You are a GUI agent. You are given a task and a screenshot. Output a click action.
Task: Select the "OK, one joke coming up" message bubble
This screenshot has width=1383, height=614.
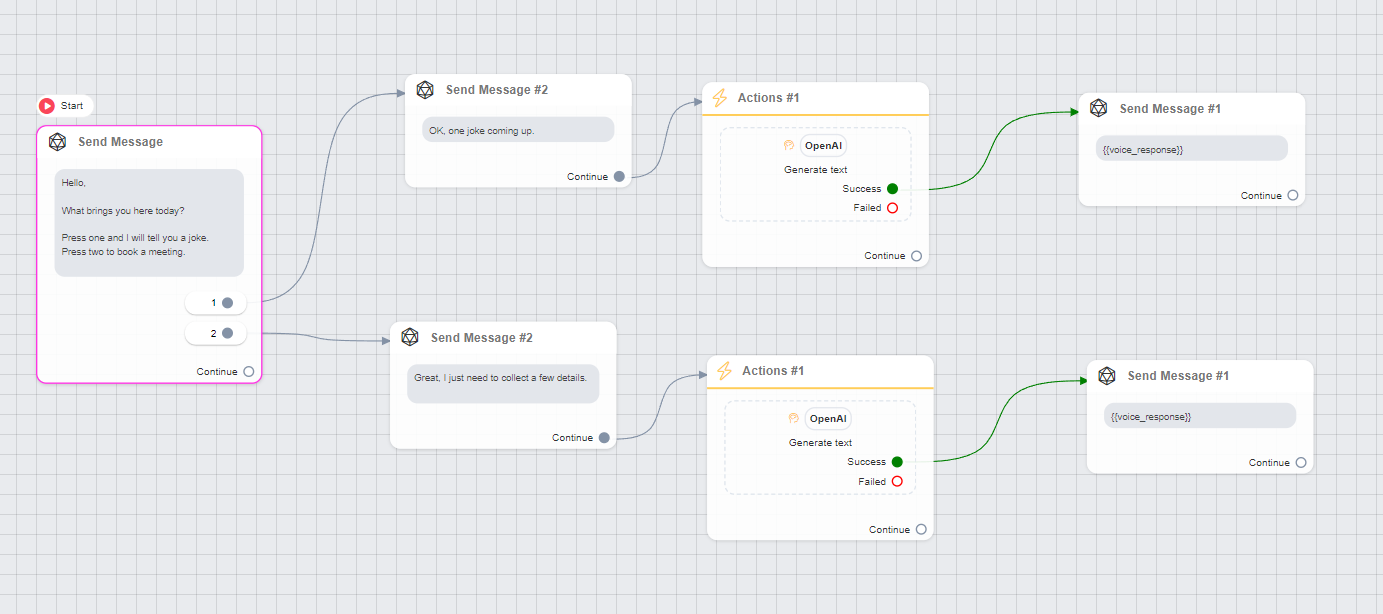click(517, 129)
